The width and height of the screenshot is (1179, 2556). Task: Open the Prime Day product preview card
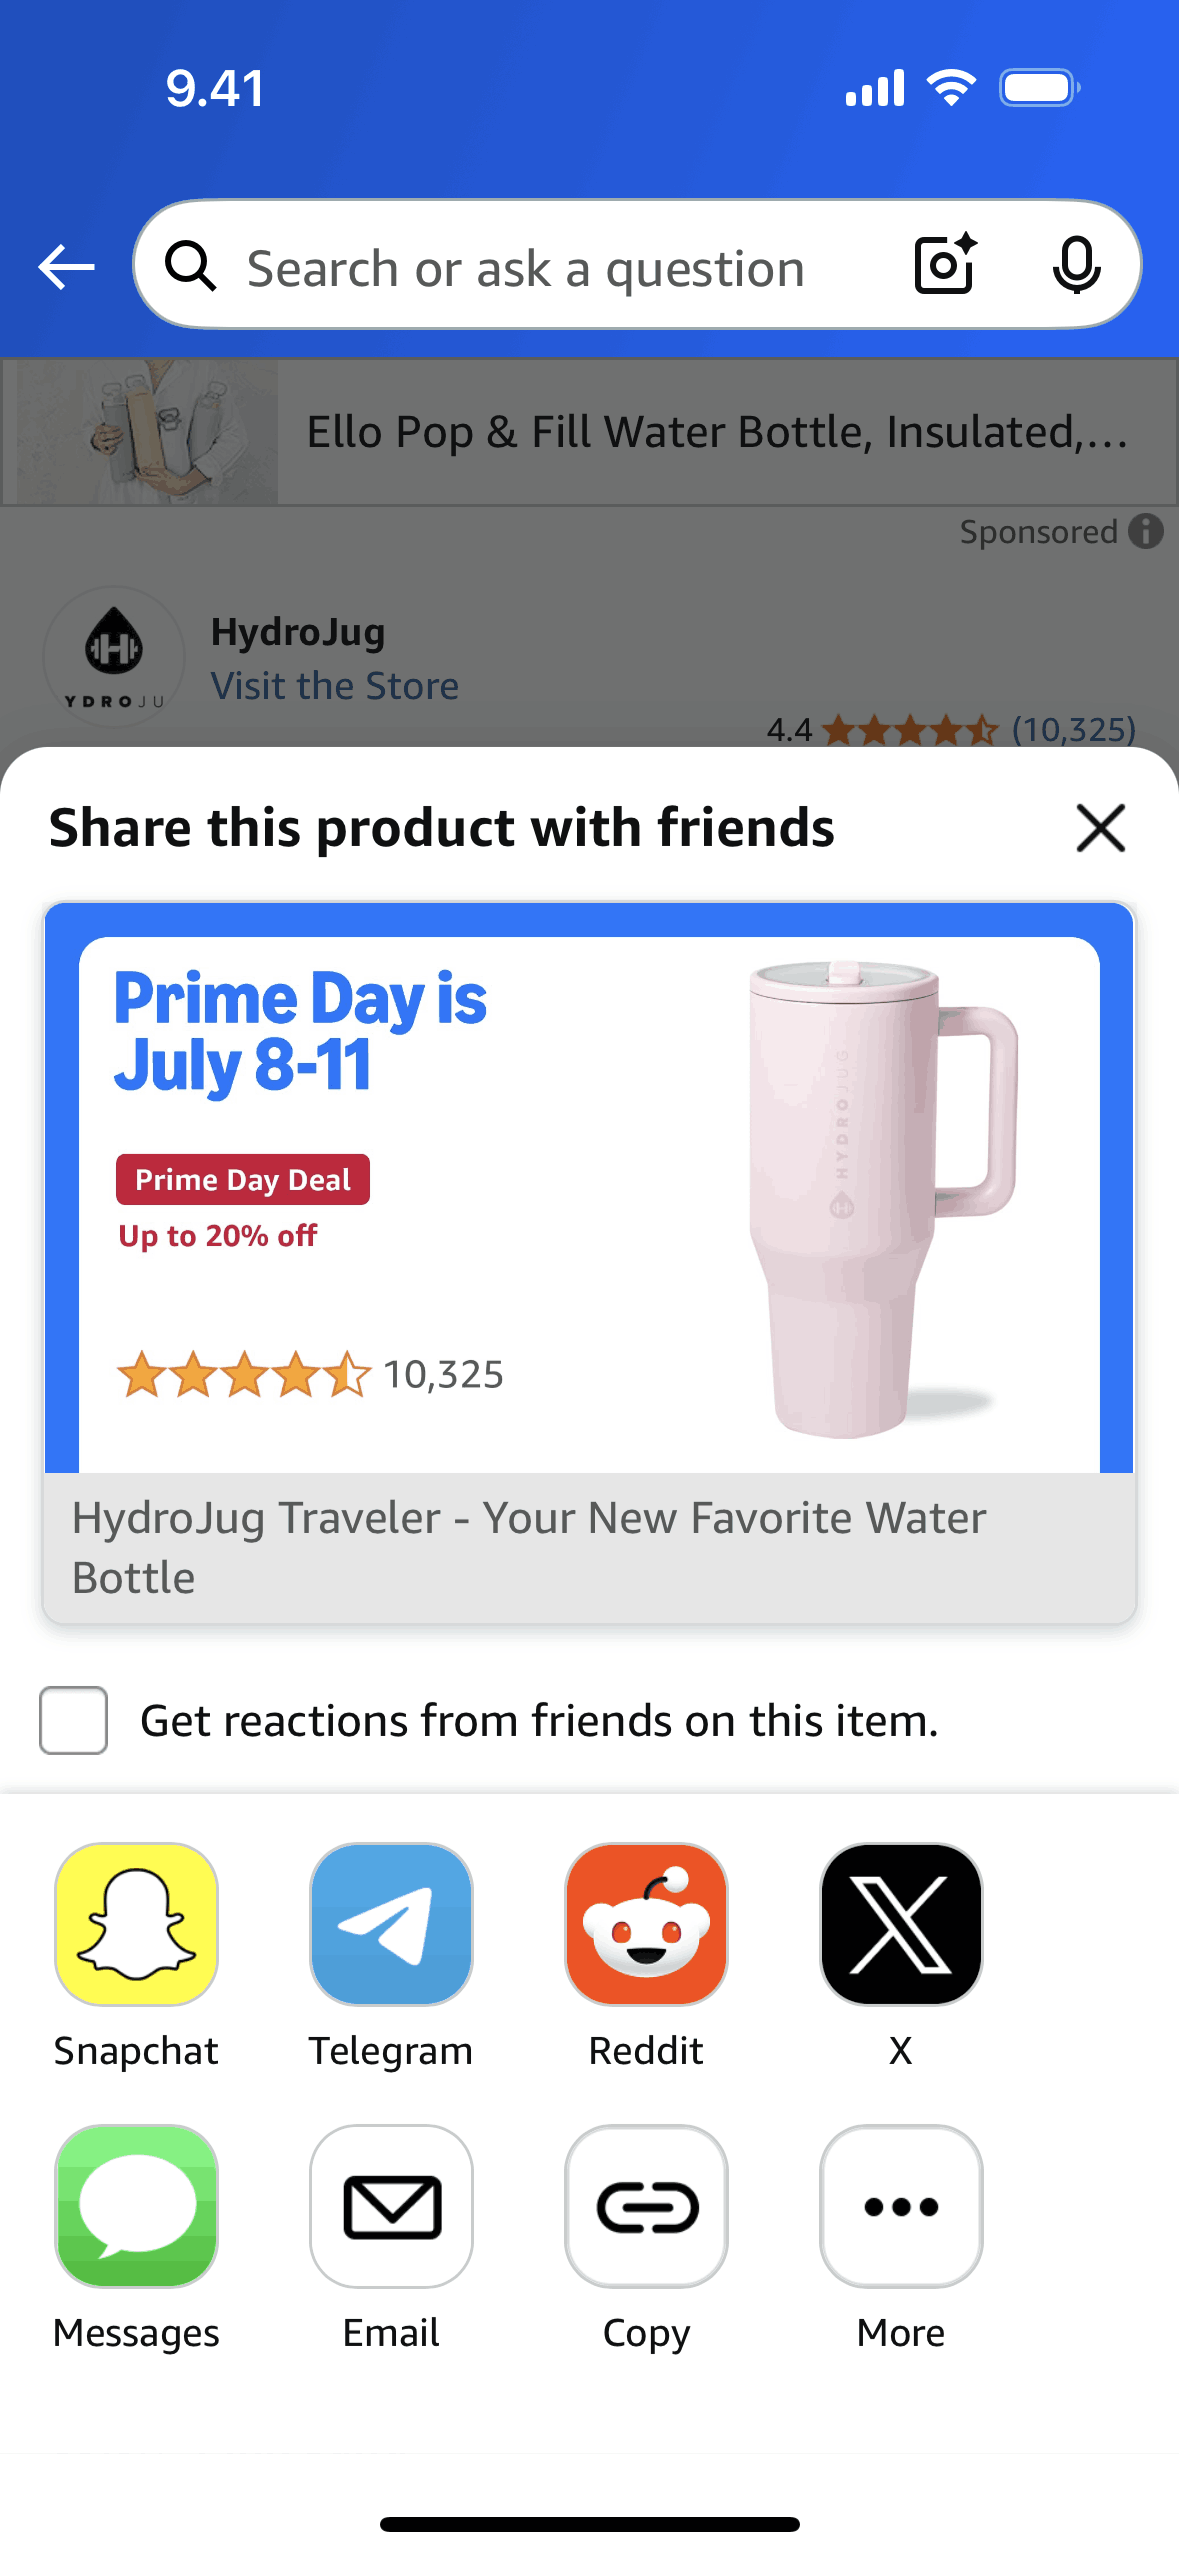589,1260
